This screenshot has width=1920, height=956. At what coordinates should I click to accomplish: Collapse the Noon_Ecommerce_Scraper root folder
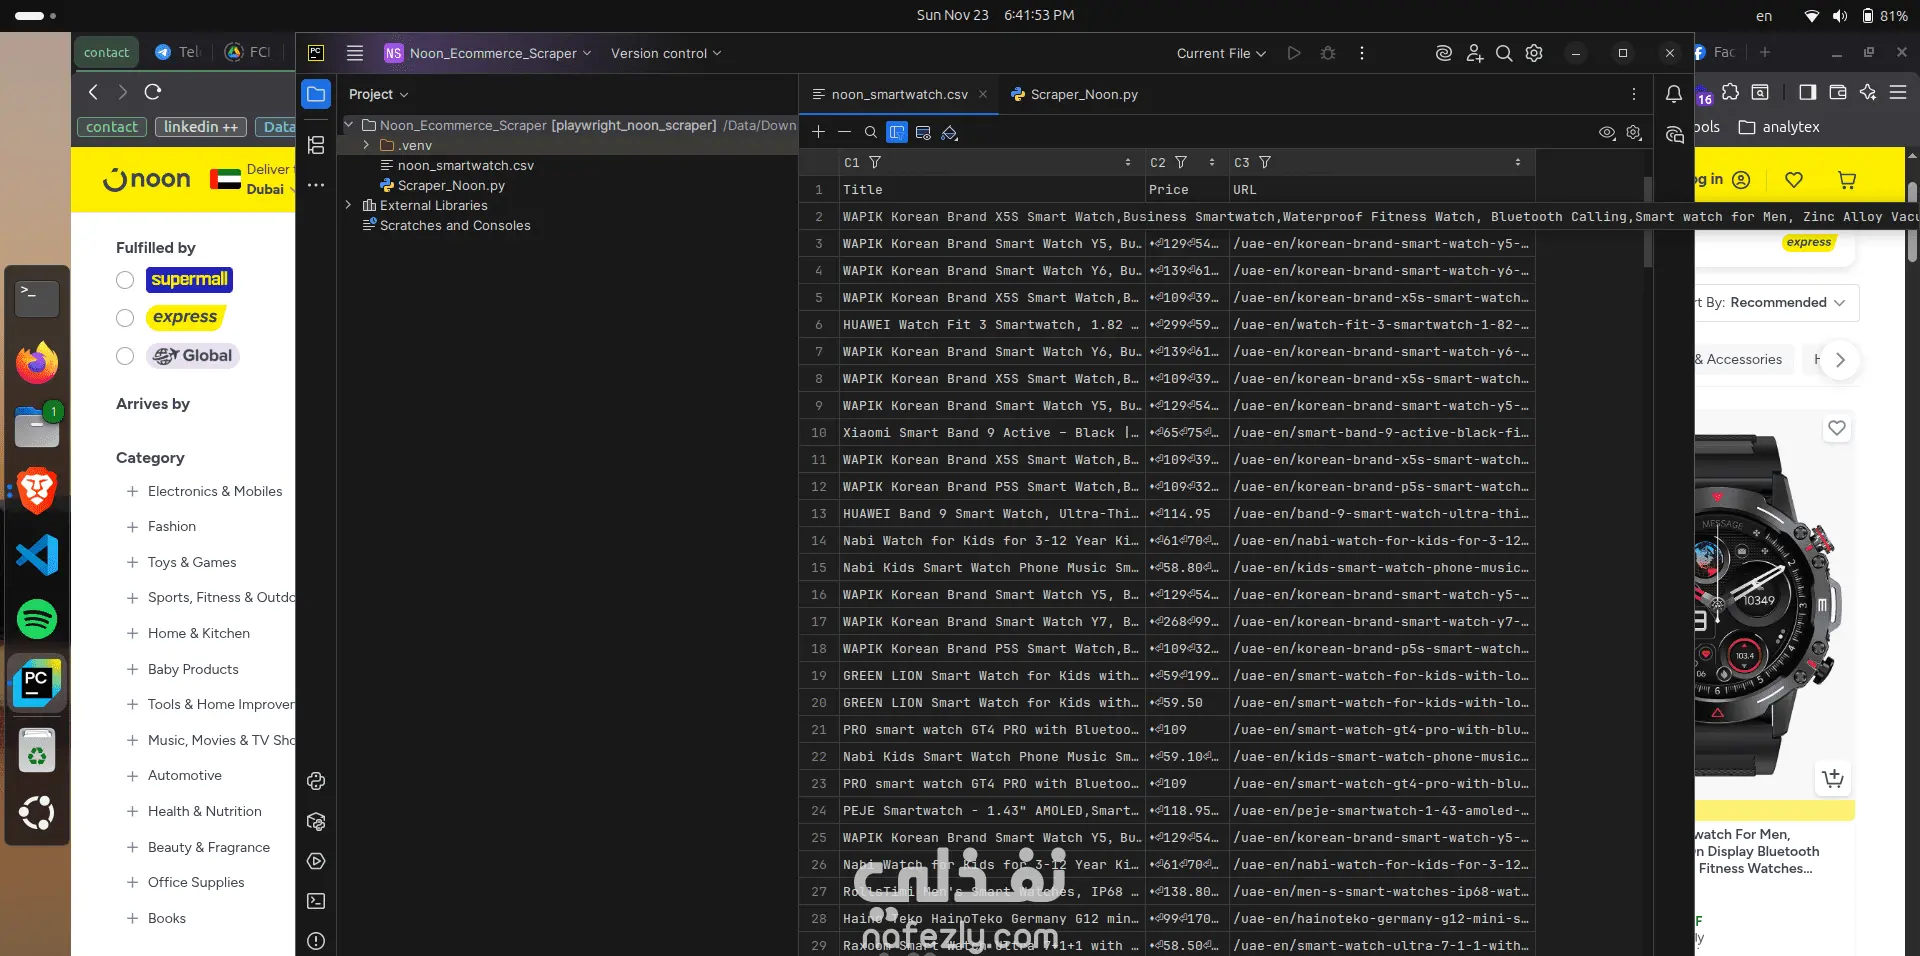(x=348, y=125)
